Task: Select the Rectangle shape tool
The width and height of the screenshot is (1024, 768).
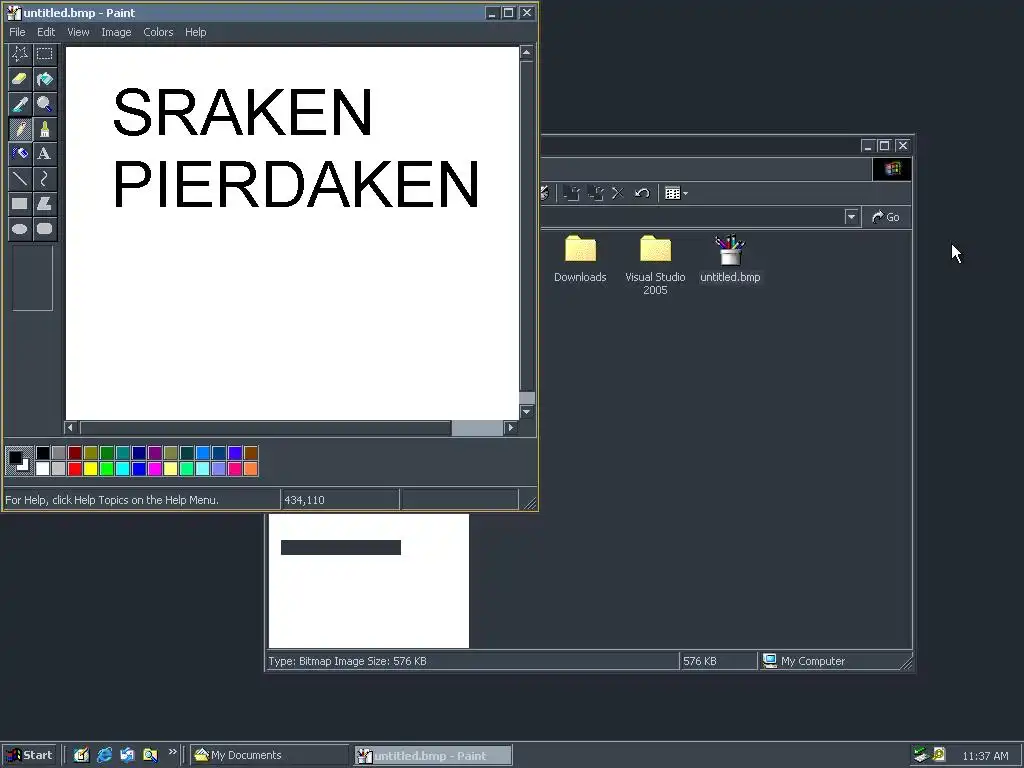Action: 20,203
